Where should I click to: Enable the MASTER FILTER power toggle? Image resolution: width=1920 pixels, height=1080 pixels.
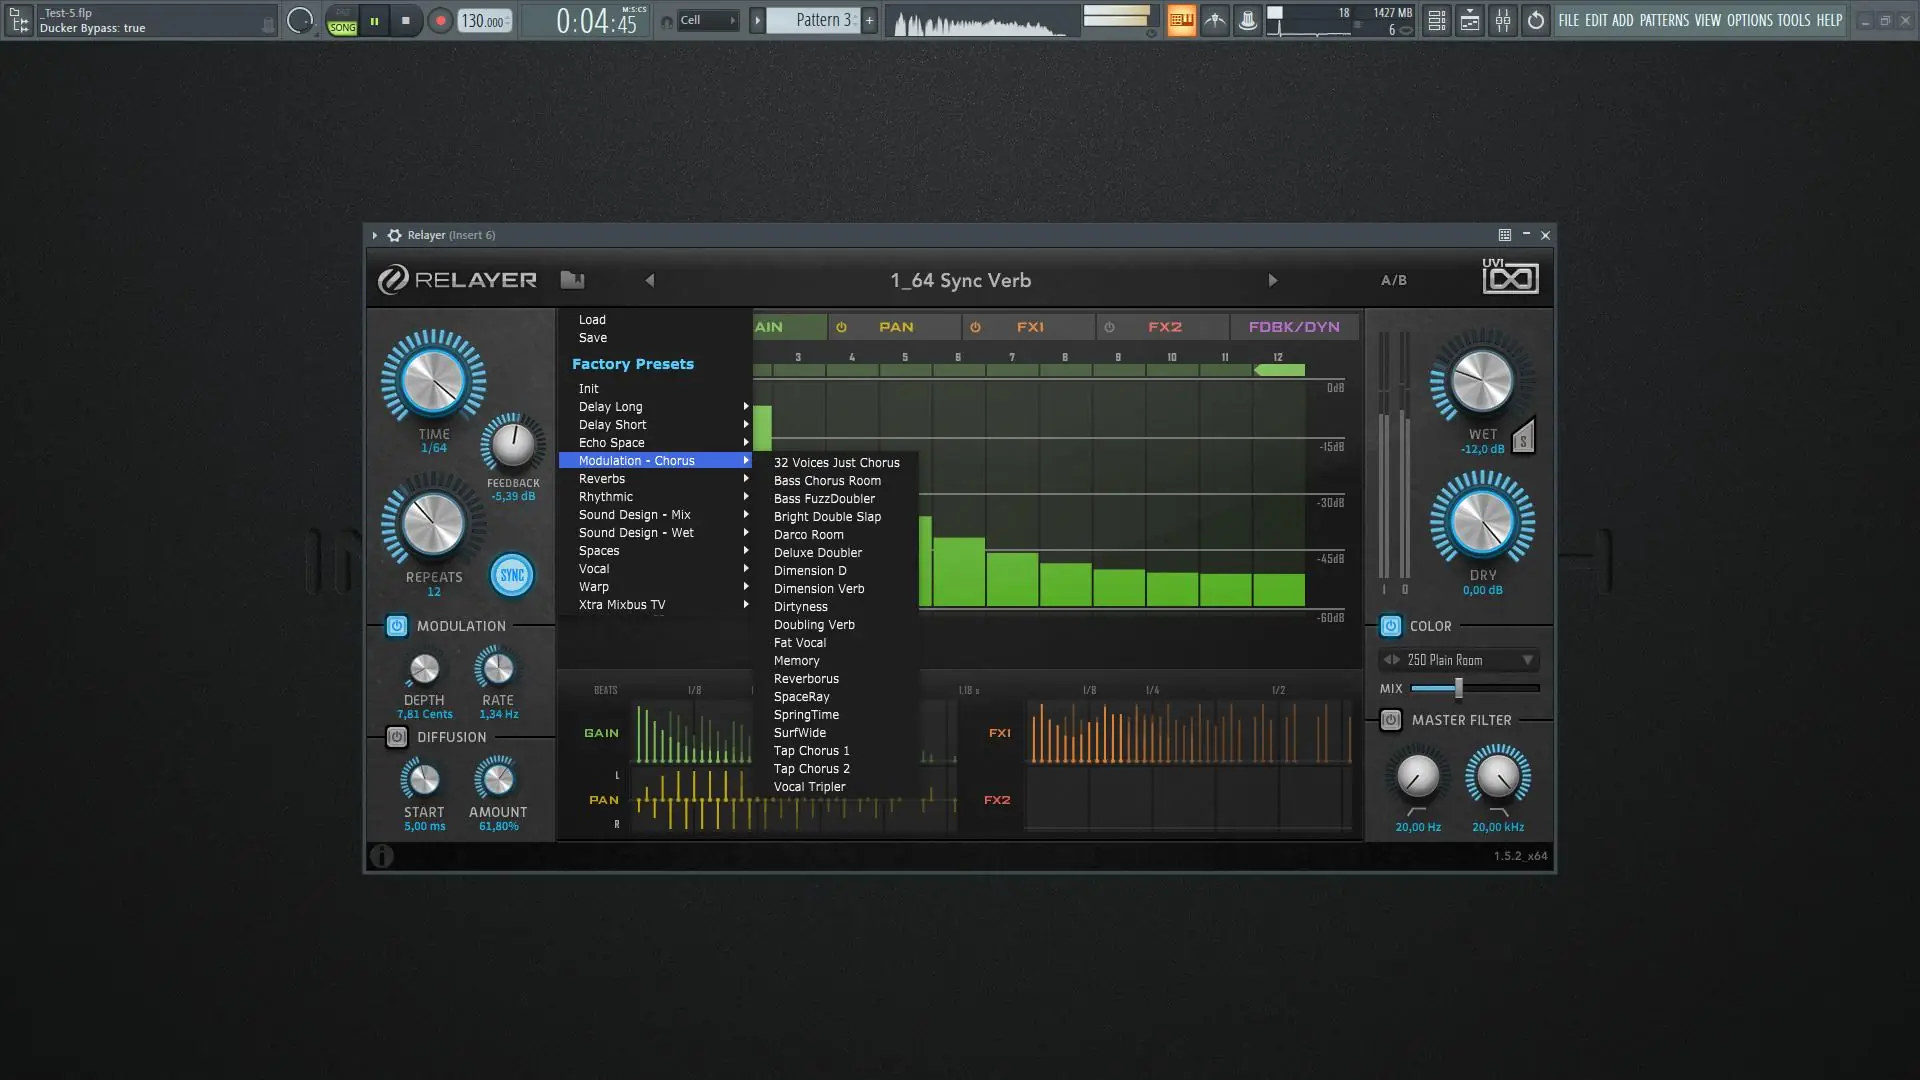pyautogui.click(x=1389, y=720)
